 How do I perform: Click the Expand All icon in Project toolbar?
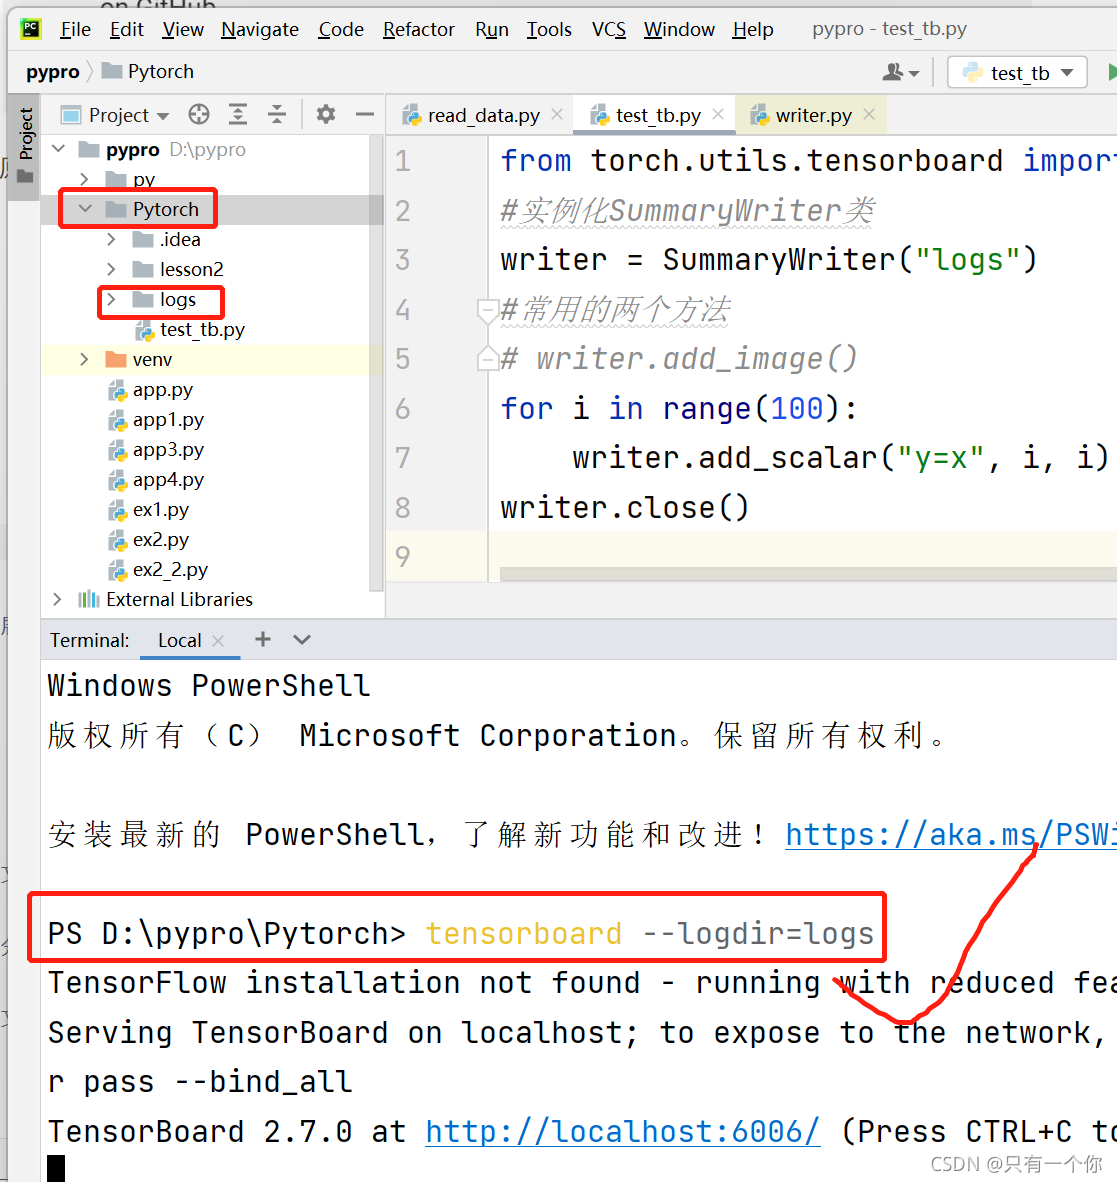(x=237, y=115)
